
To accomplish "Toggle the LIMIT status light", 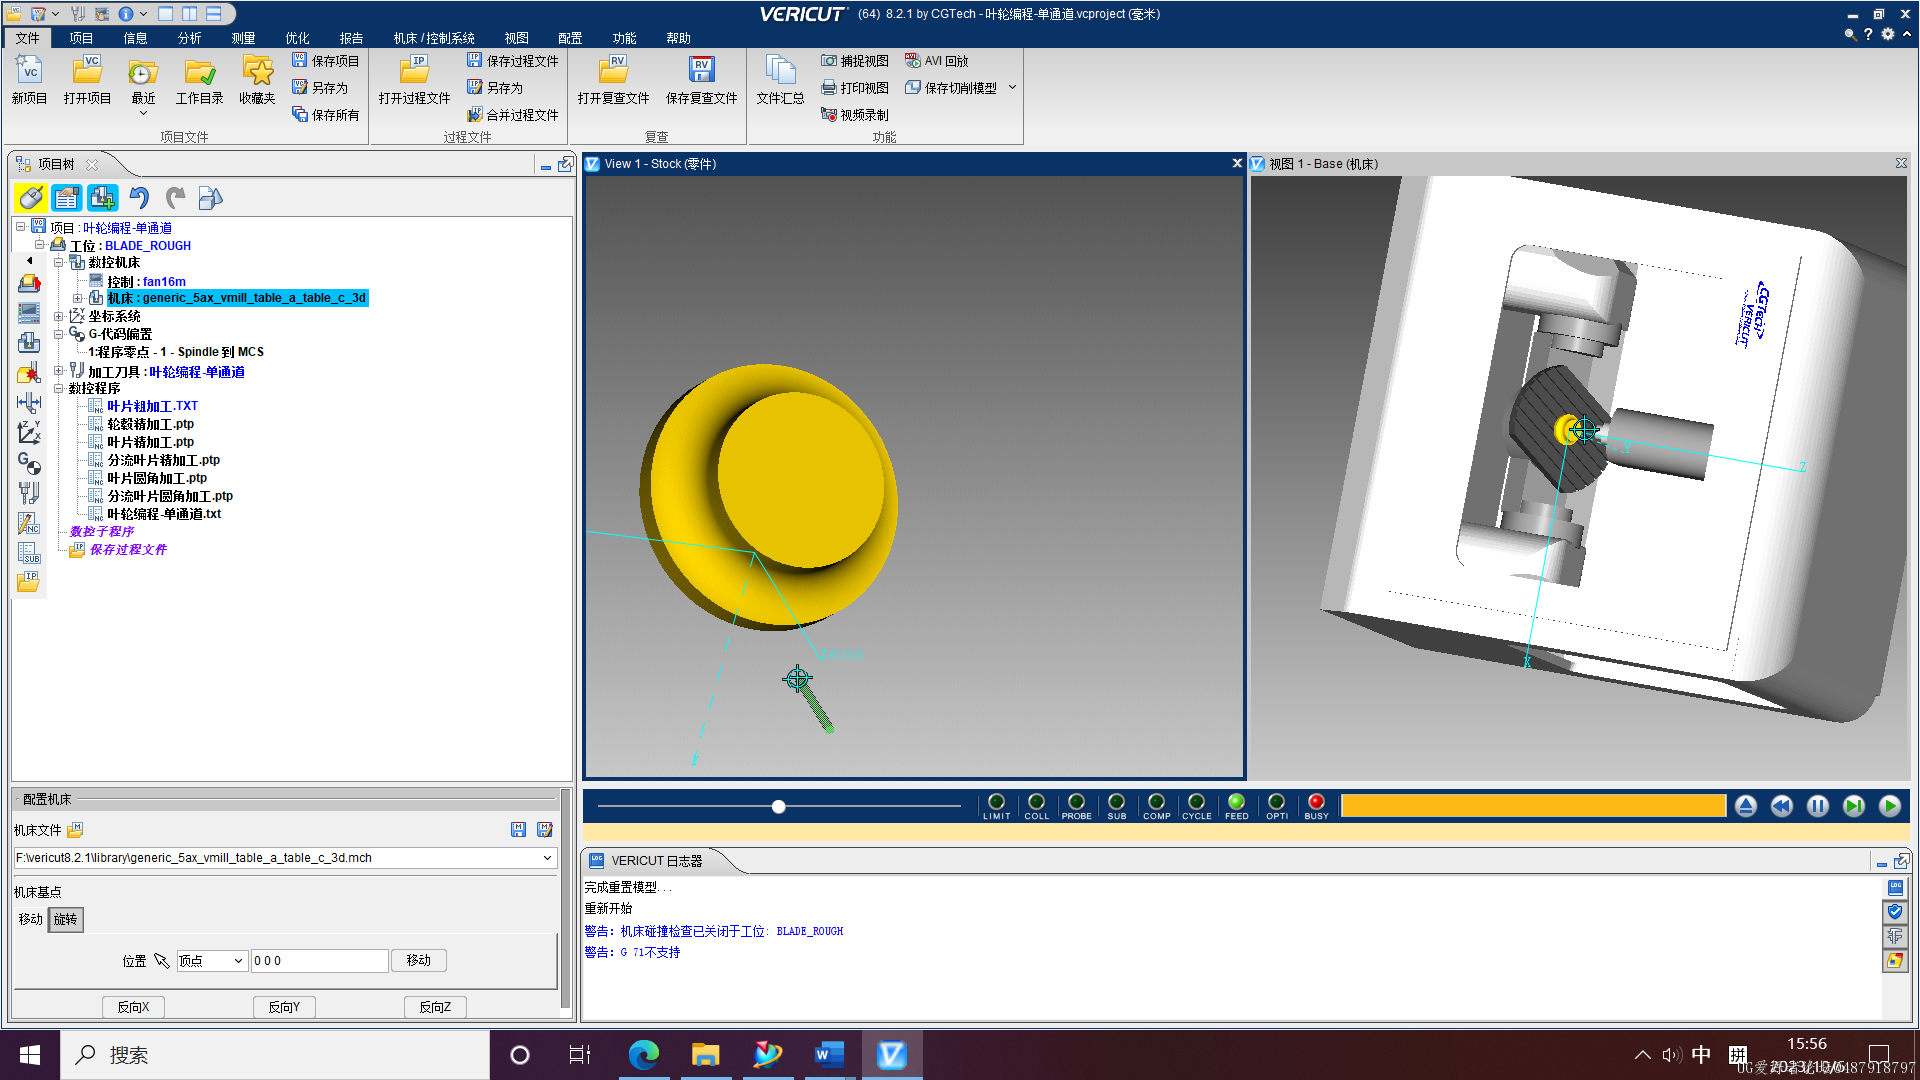I will [x=996, y=802].
